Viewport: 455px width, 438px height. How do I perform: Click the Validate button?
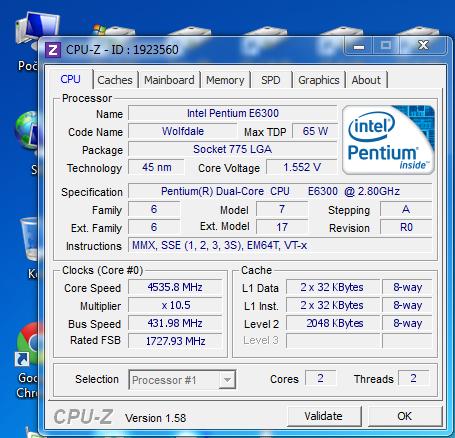pos(324,416)
